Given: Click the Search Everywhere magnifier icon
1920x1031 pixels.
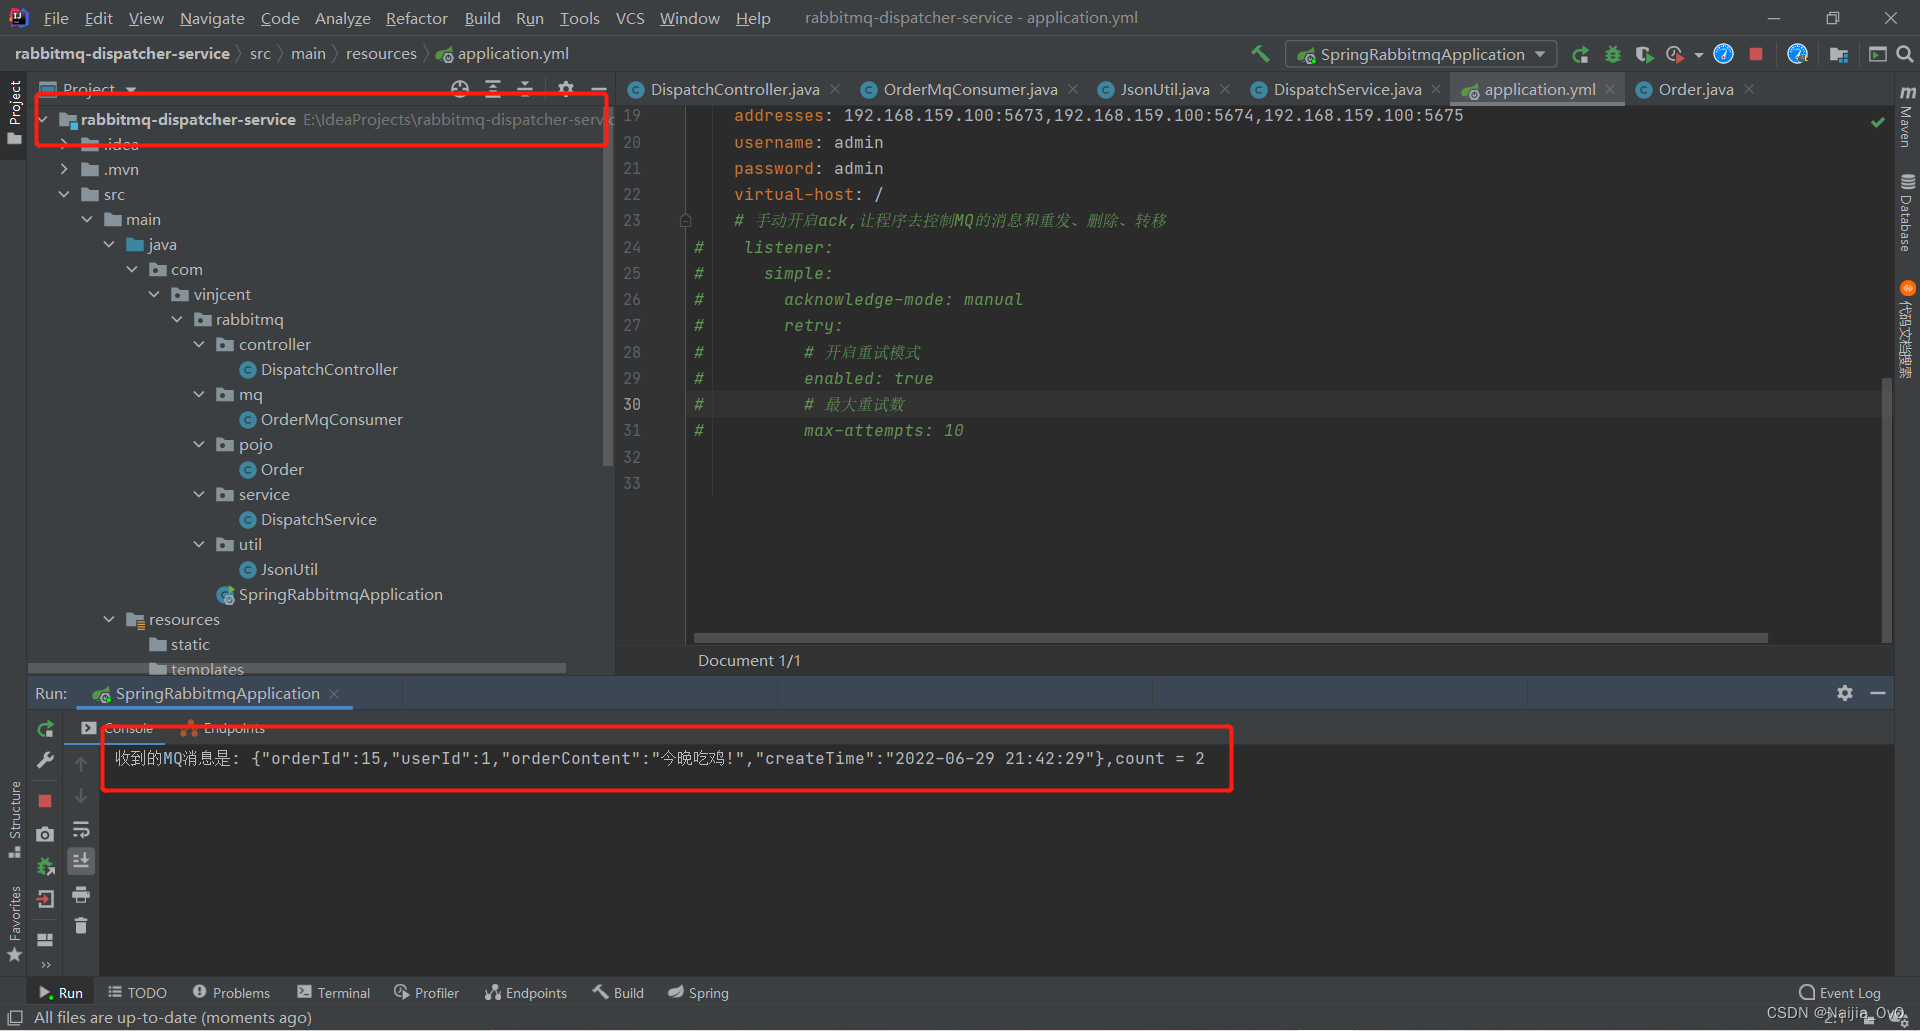Looking at the screenshot, I should (1905, 54).
